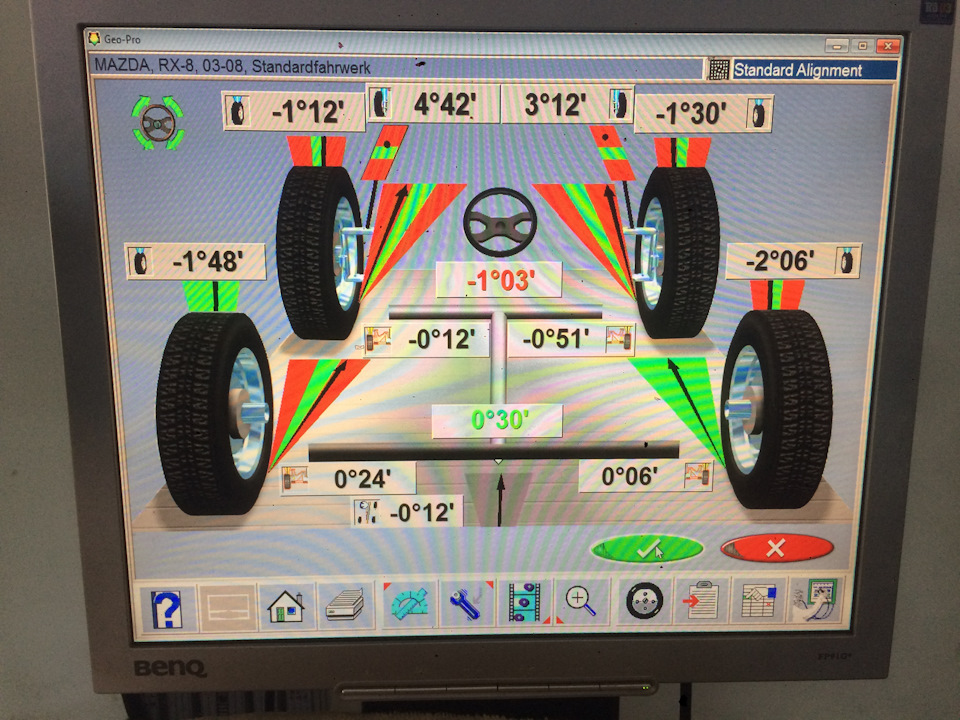Click rear right toe icon beside 0°06'
The height and width of the screenshot is (720, 960).
pos(698,476)
